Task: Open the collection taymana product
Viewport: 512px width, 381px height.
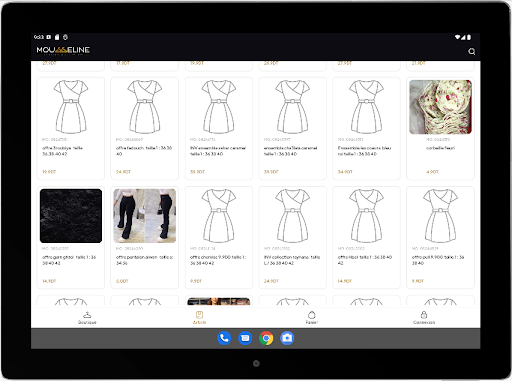Action: tap(293, 237)
